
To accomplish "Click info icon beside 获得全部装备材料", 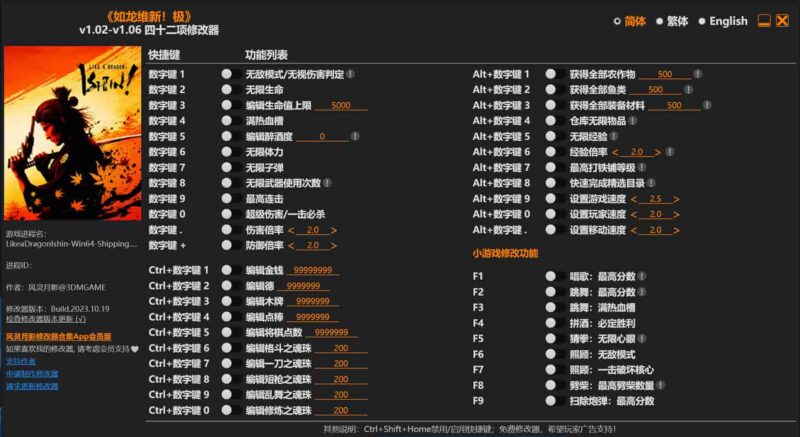I will pyautogui.click(x=707, y=105).
